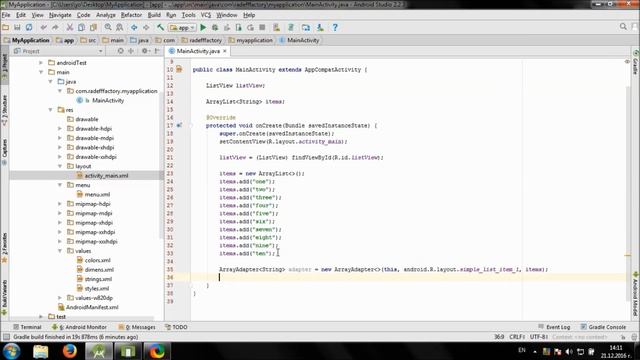Viewport: 640px width, 360px height.
Task: Click the Scroll from Source target icon
Action: click(120, 51)
